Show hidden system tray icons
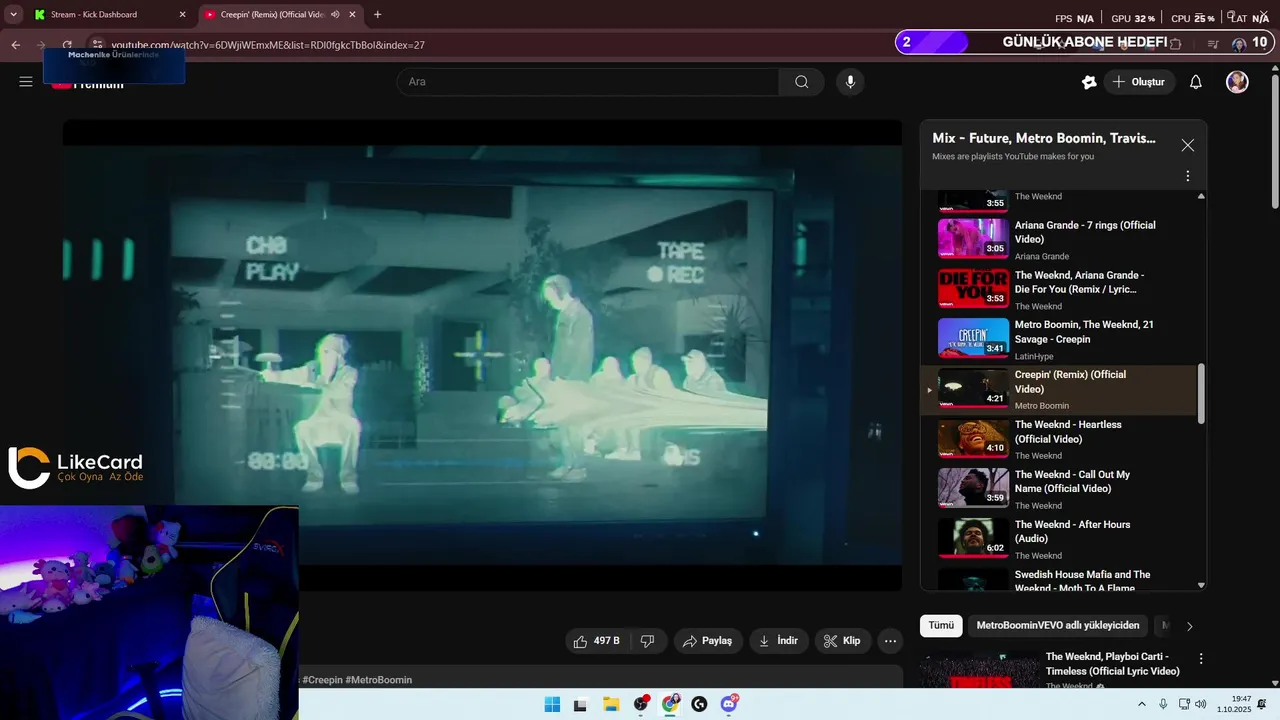Screen dimensions: 1280x720 point(1142,705)
